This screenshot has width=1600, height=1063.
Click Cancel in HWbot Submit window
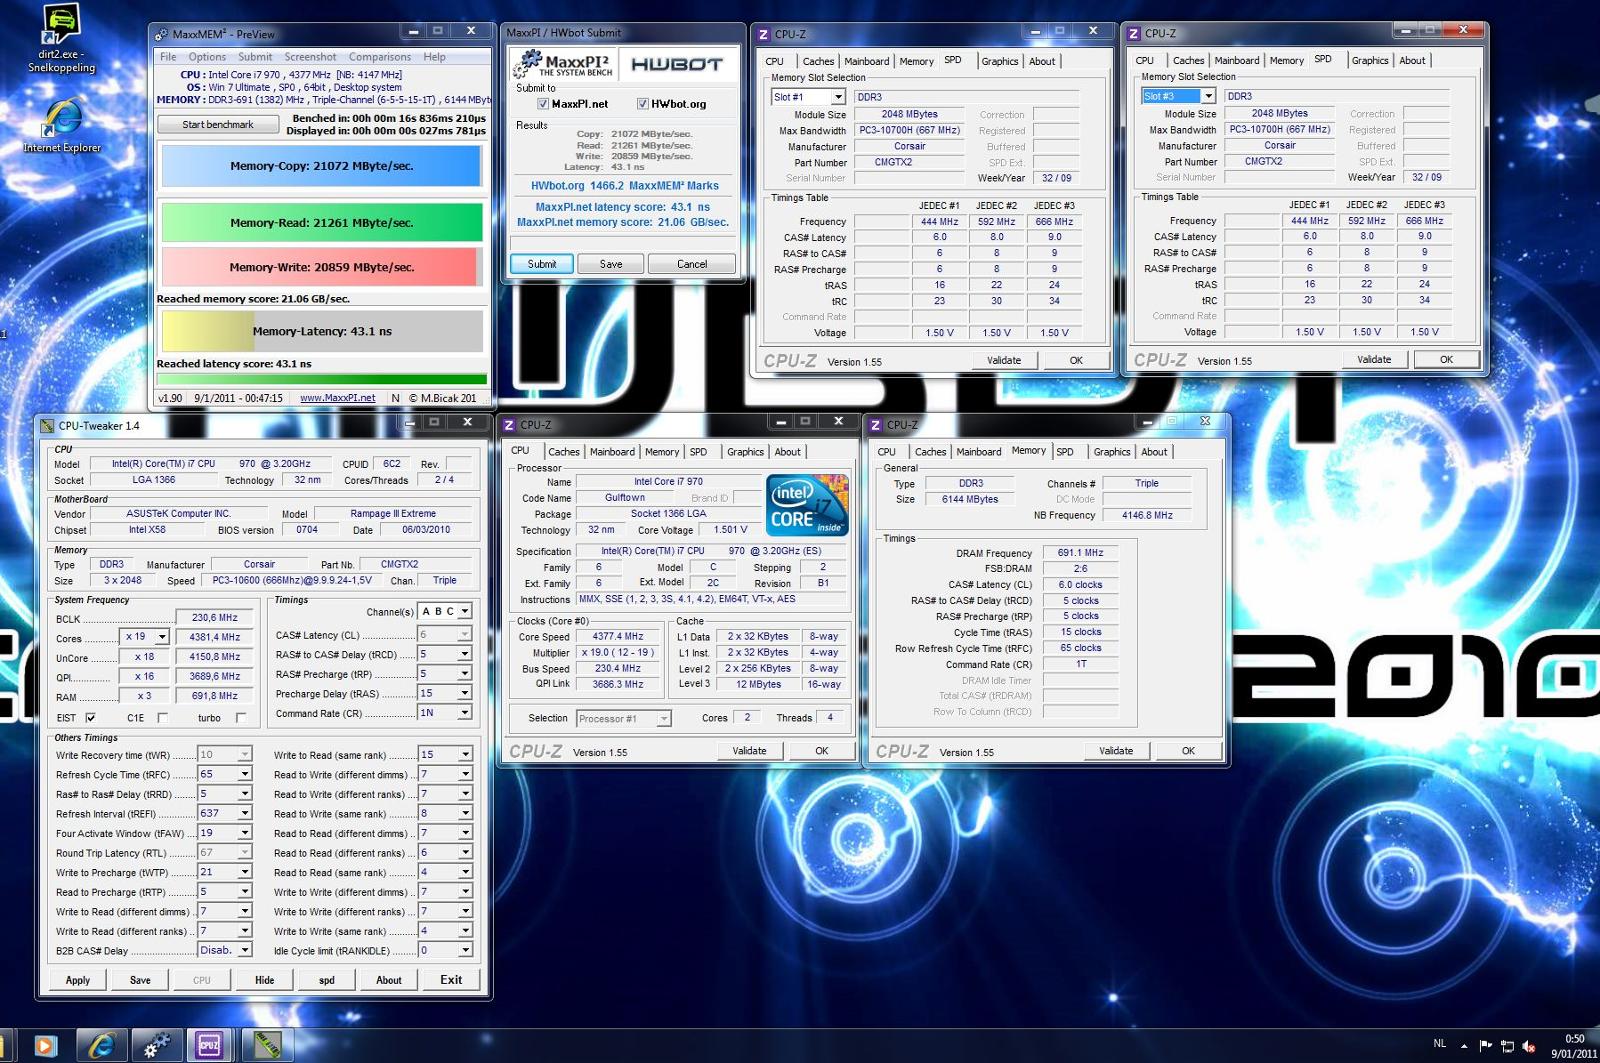click(x=692, y=264)
